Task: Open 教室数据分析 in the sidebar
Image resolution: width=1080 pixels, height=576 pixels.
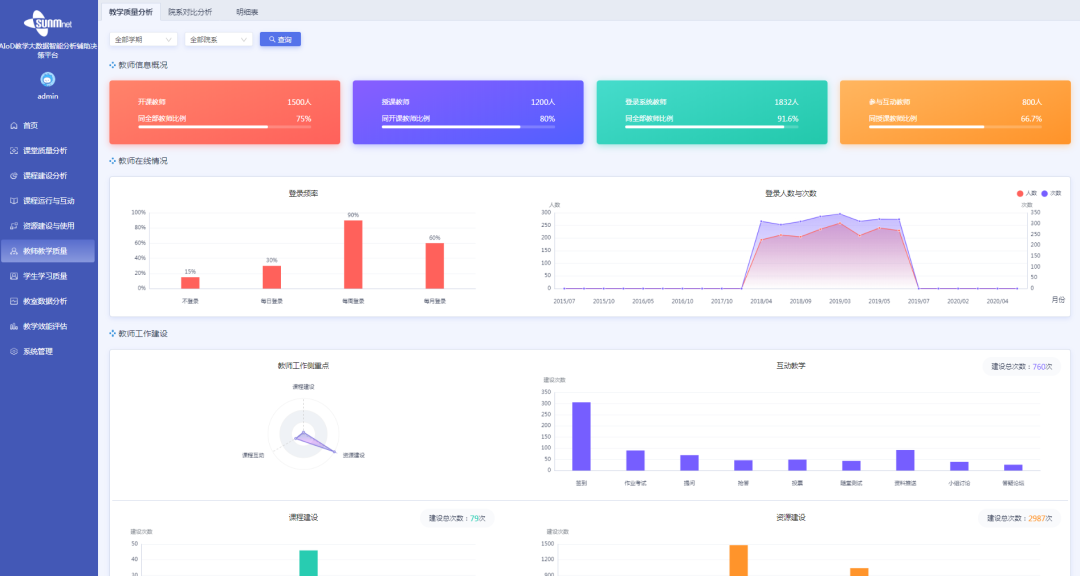Action: click(45, 301)
